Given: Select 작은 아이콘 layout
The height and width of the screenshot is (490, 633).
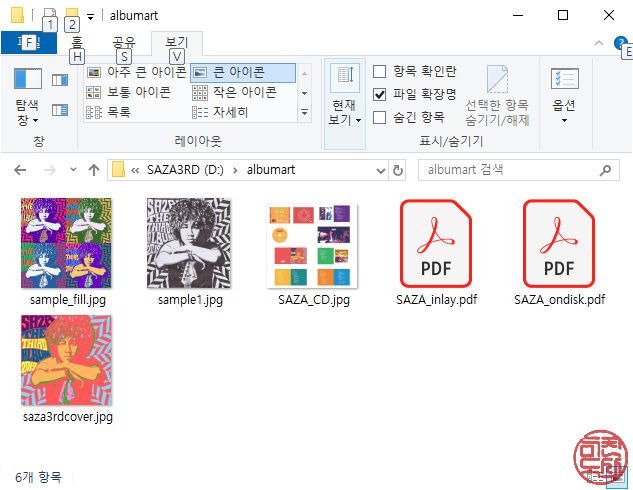Looking at the screenshot, I should pyautogui.click(x=234, y=92).
